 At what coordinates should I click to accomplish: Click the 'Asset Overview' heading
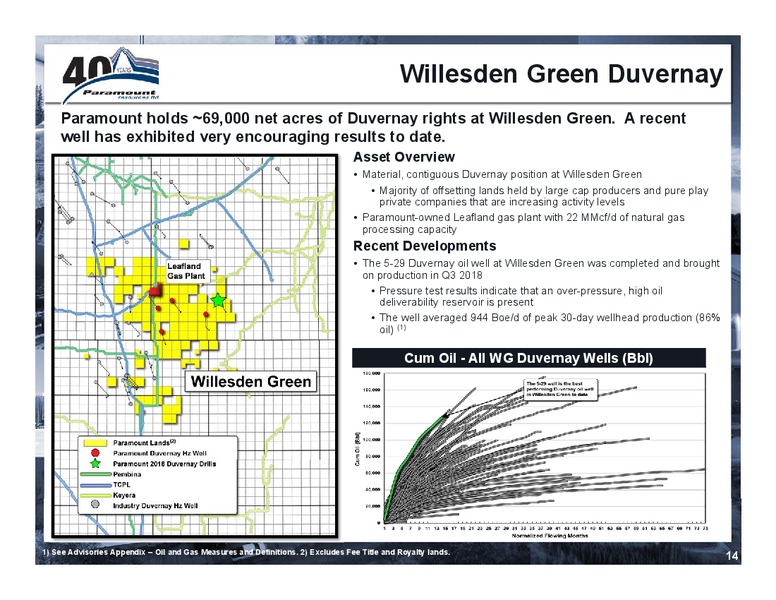click(404, 157)
